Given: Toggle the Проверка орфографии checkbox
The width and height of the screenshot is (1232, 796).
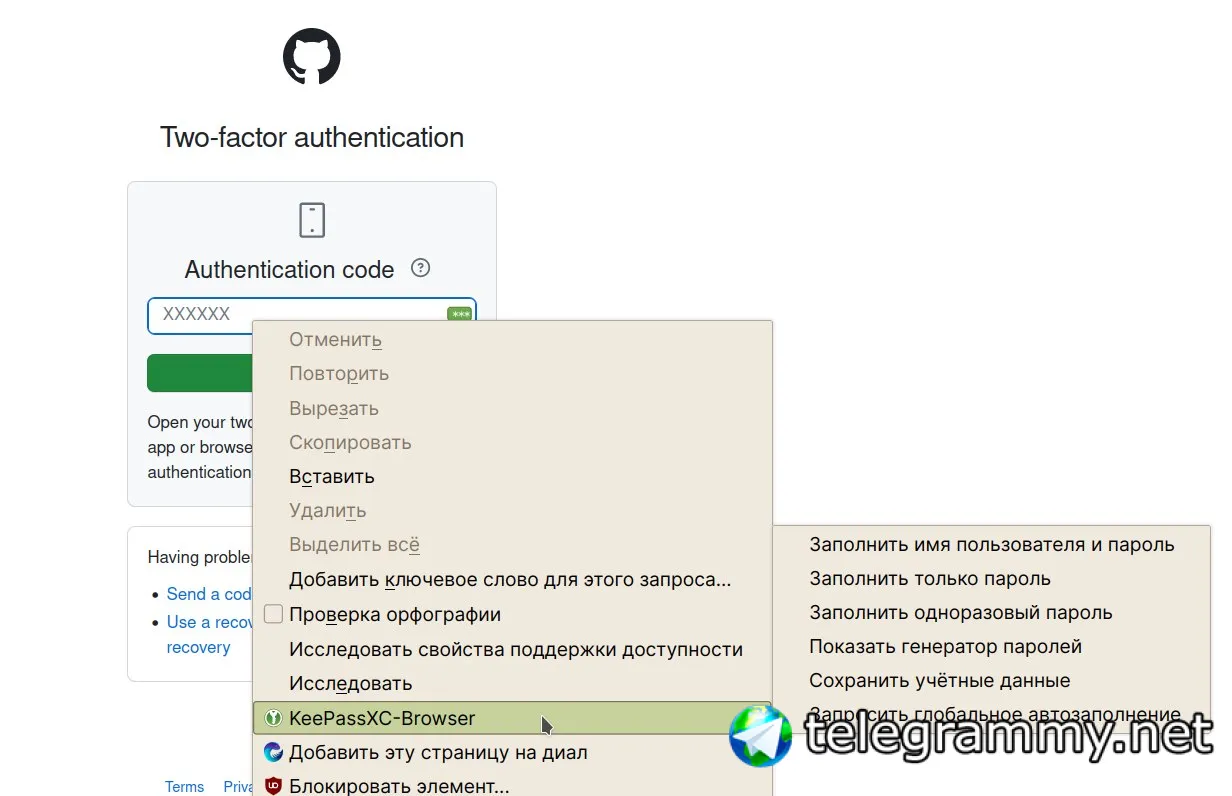Looking at the screenshot, I should (273, 614).
